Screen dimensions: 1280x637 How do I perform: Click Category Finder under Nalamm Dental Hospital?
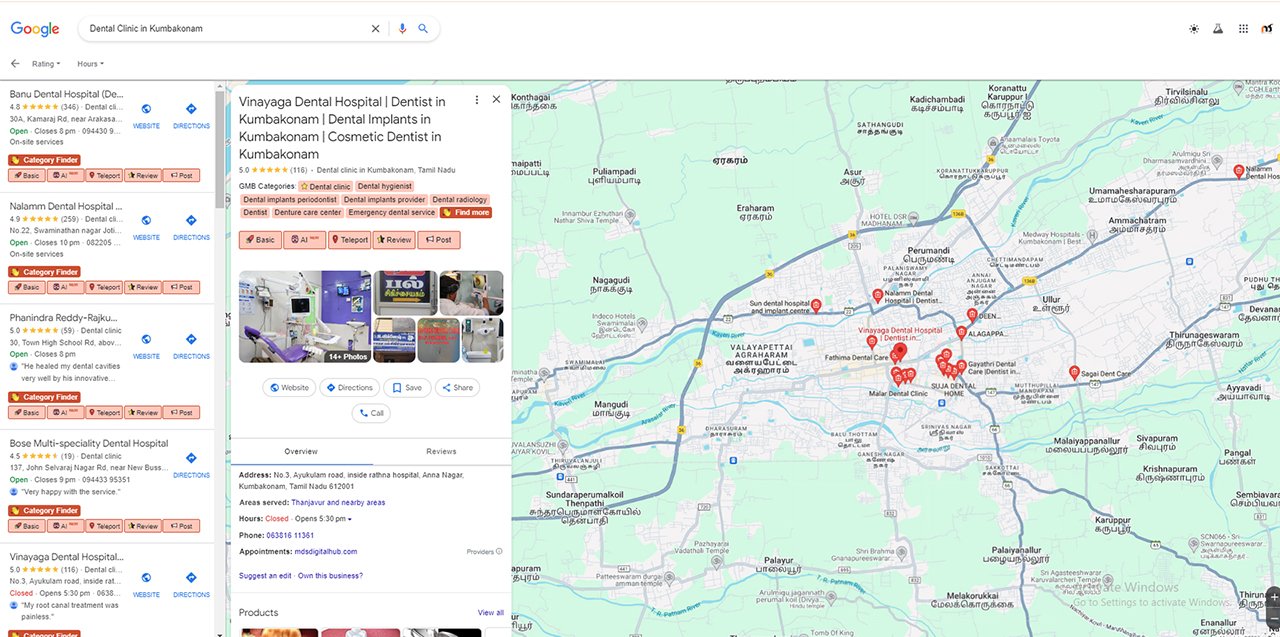[44, 272]
